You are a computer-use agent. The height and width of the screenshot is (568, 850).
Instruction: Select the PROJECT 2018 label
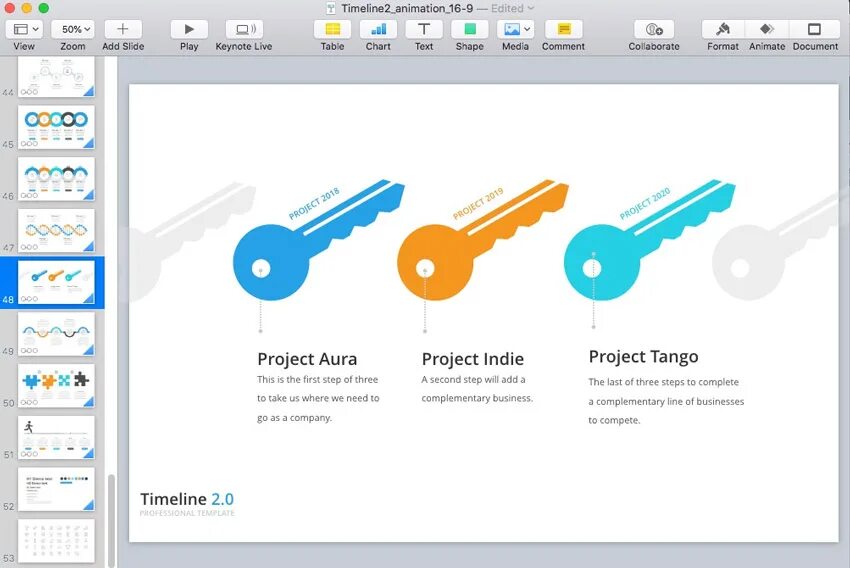click(314, 203)
